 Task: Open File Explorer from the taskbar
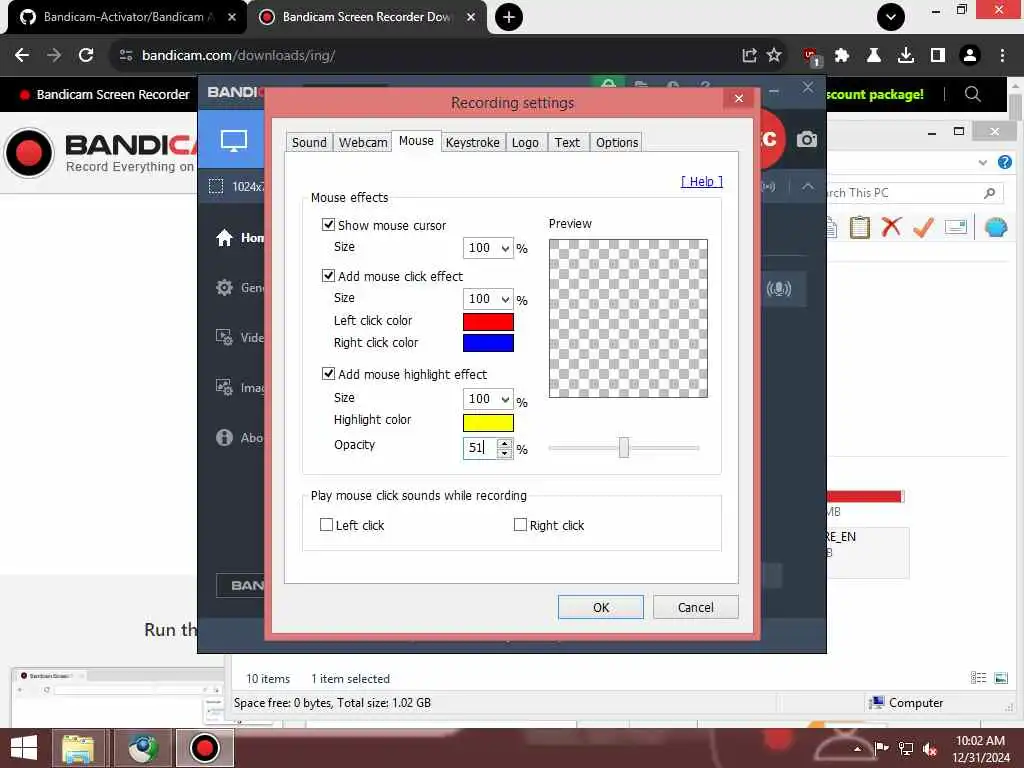[78, 748]
